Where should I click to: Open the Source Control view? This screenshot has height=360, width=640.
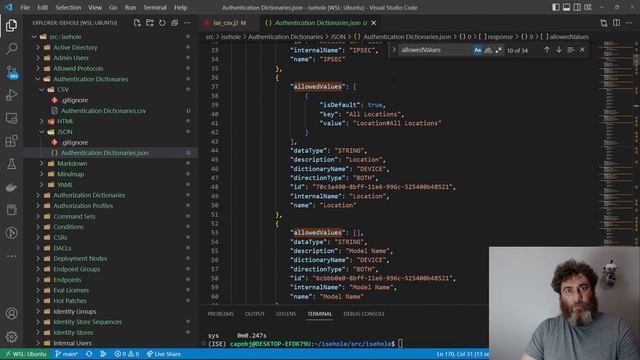tap(11, 72)
